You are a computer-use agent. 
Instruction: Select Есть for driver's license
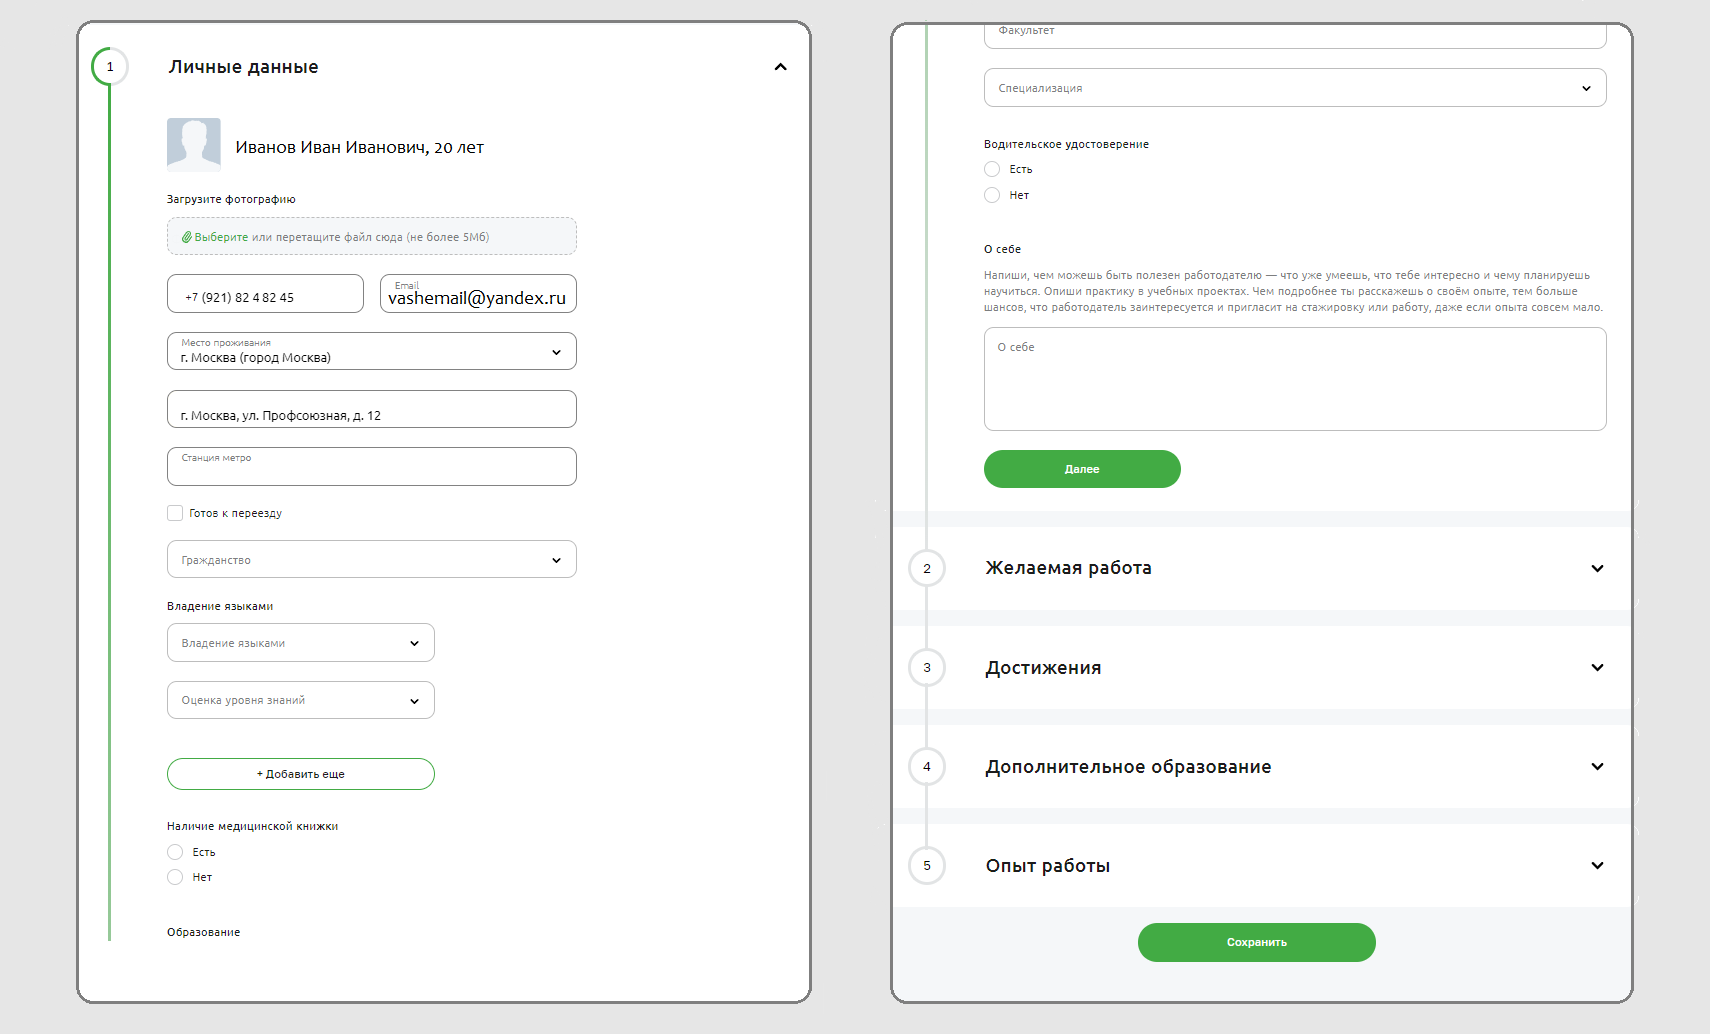[x=992, y=169]
